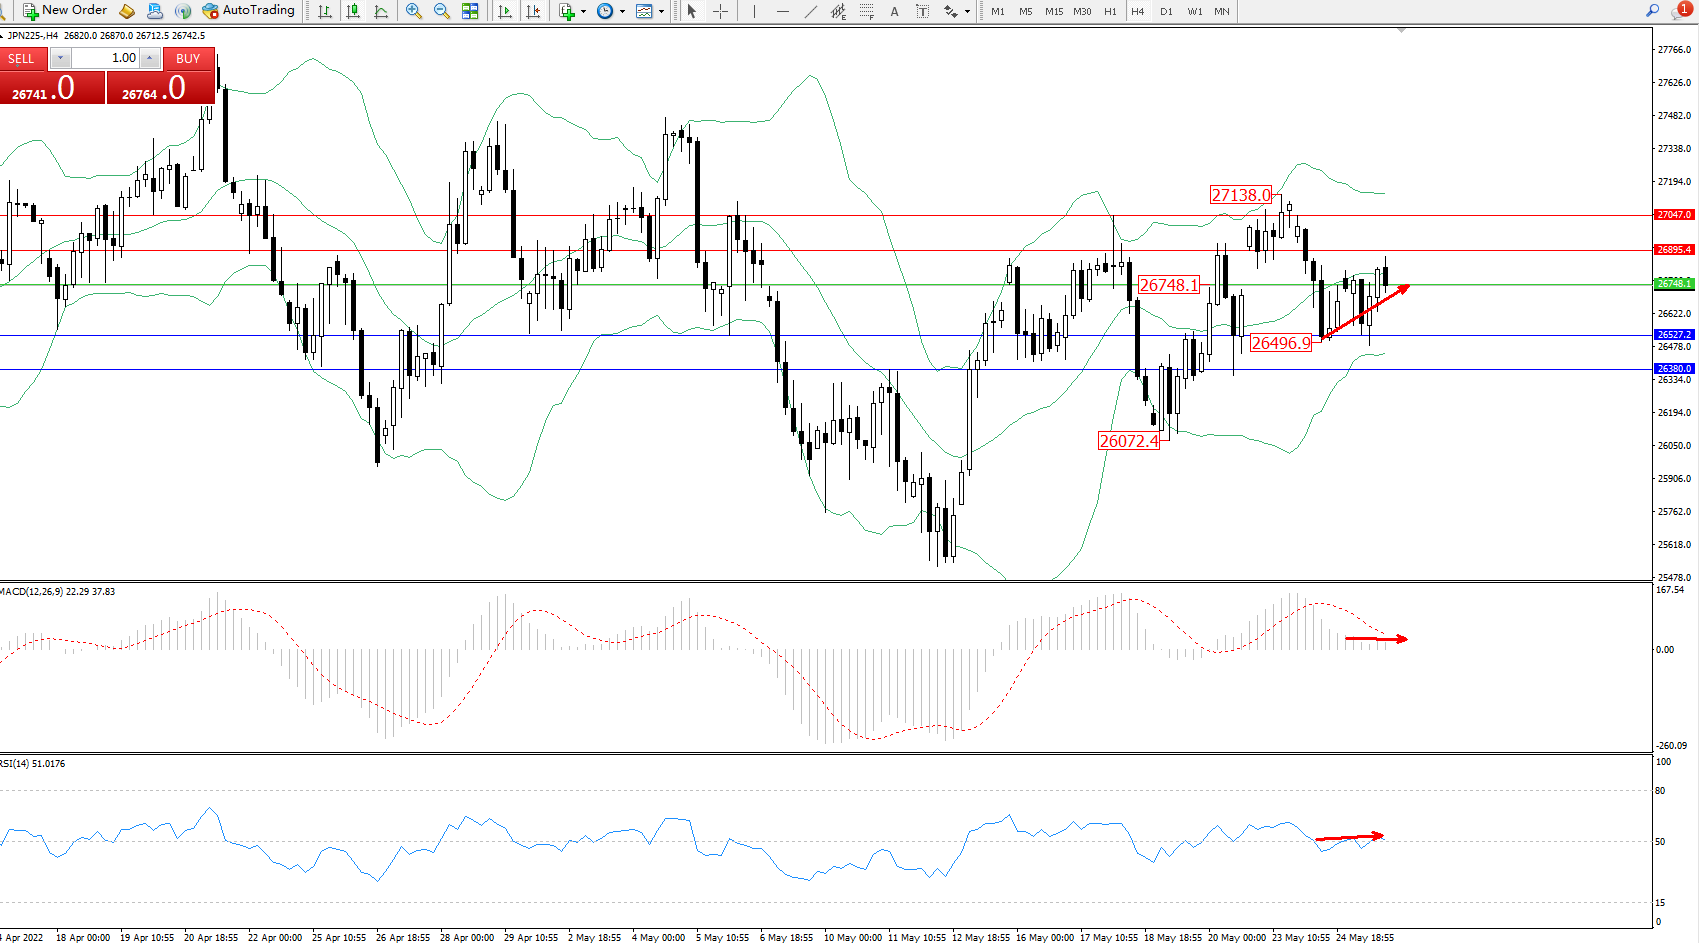Open the Tile Windows layout icon
Image resolution: width=1699 pixels, height=943 pixels.
(470, 11)
